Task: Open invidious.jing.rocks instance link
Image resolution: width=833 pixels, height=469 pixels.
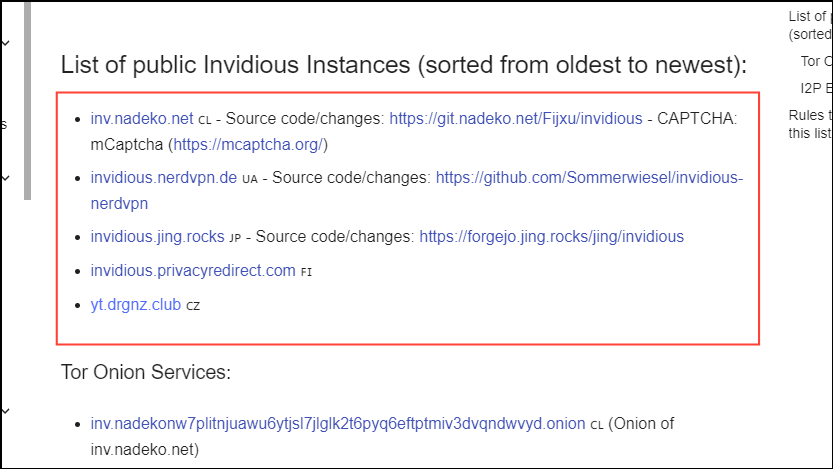Action: click(157, 236)
